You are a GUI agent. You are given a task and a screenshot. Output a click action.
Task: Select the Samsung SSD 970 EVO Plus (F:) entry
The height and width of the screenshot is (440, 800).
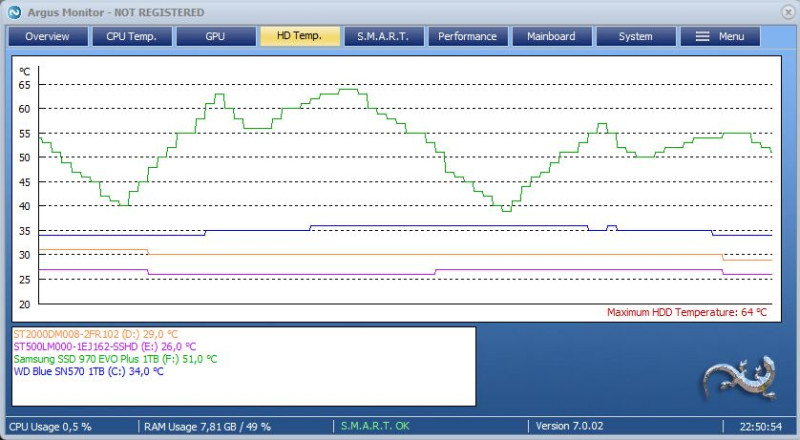tap(115, 359)
